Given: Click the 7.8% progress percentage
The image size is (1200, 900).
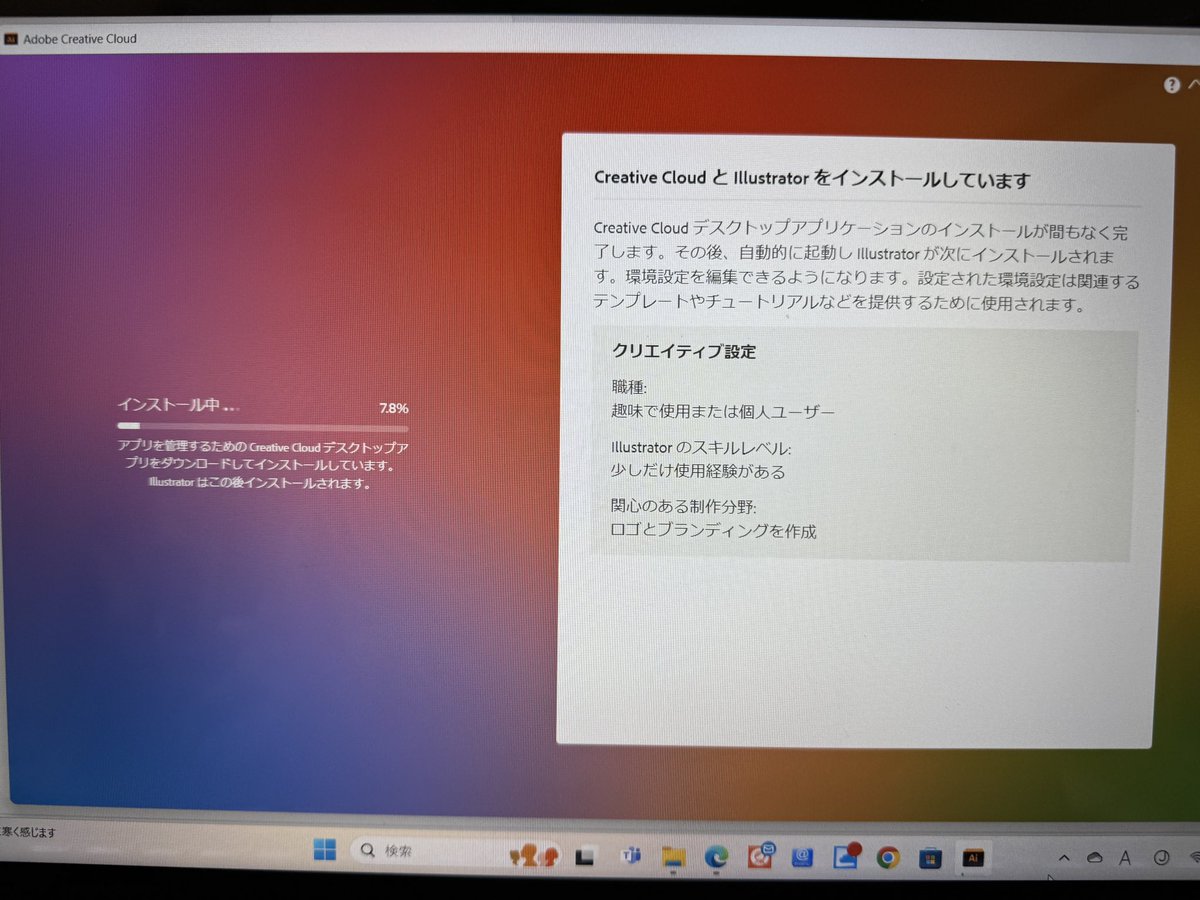Looking at the screenshot, I should pos(393,408).
